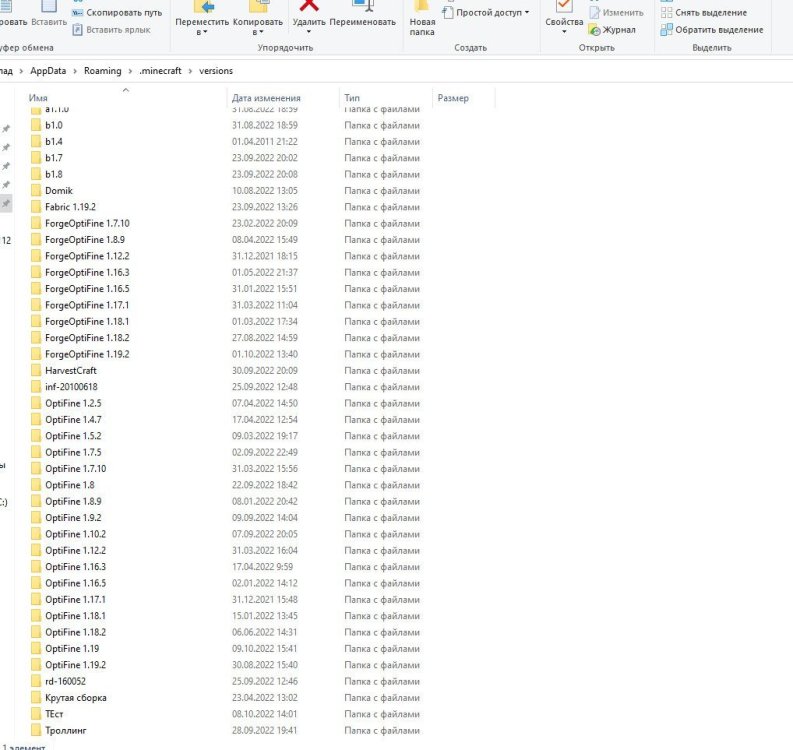Click Copy path (Скопировать путь)
This screenshot has width=793, height=750.
[x=117, y=13]
